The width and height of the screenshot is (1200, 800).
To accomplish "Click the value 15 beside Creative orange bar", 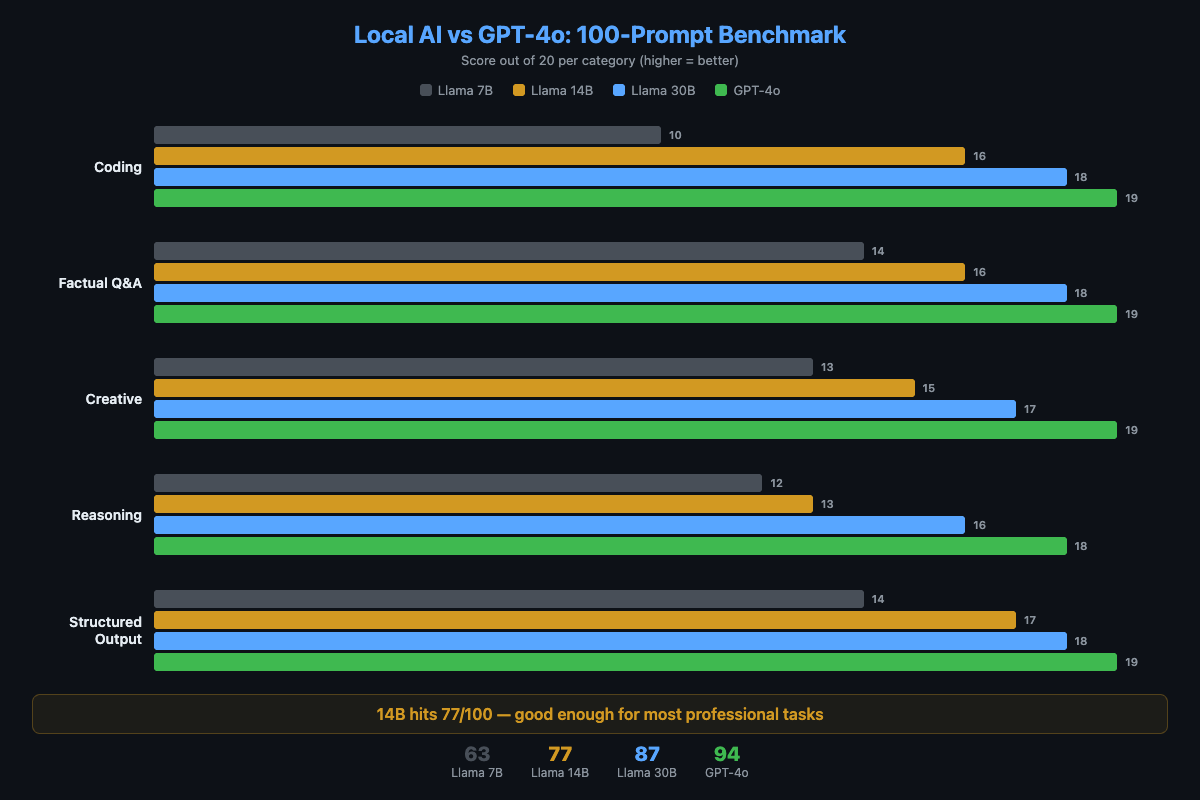I will click(x=929, y=388).
